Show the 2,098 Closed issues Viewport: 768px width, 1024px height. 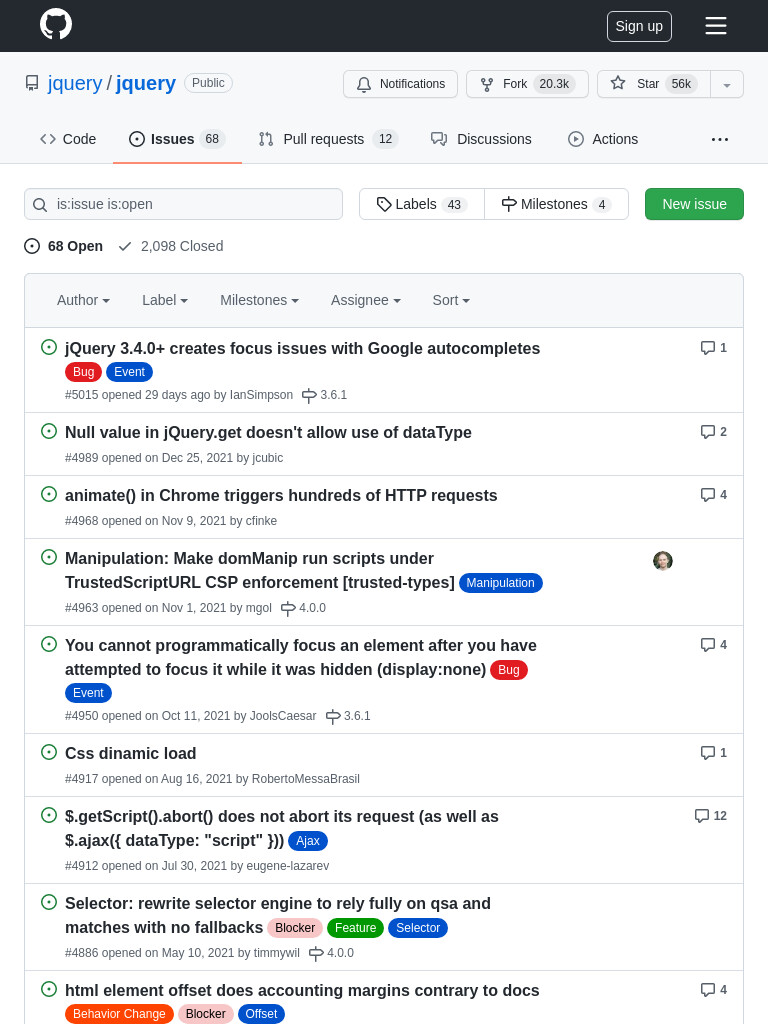(171, 246)
